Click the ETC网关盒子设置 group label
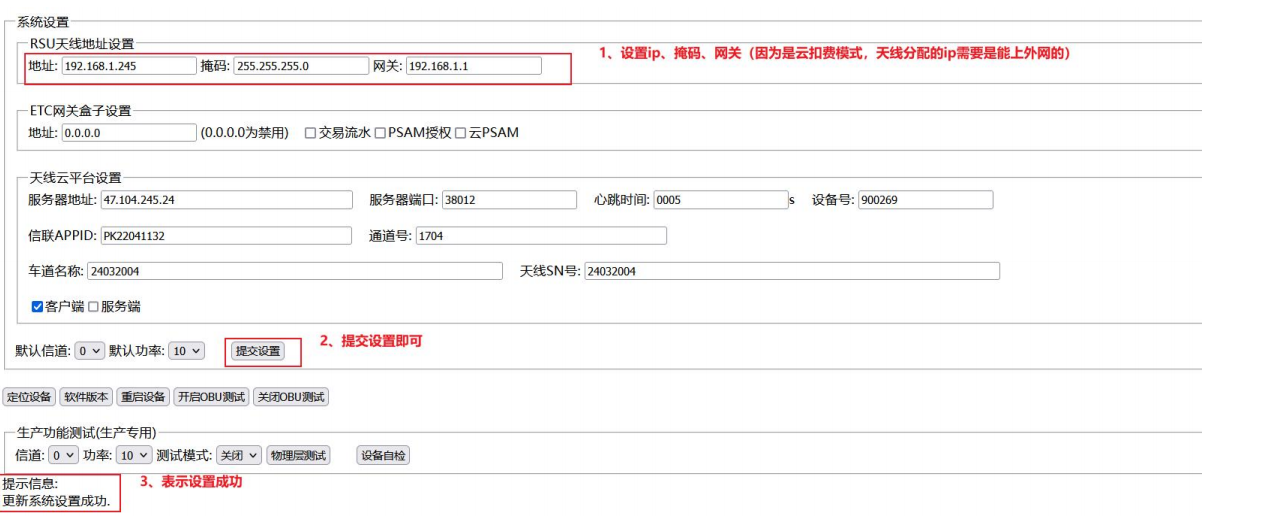Viewport: 1277px width, 521px height. (x=80, y=111)
